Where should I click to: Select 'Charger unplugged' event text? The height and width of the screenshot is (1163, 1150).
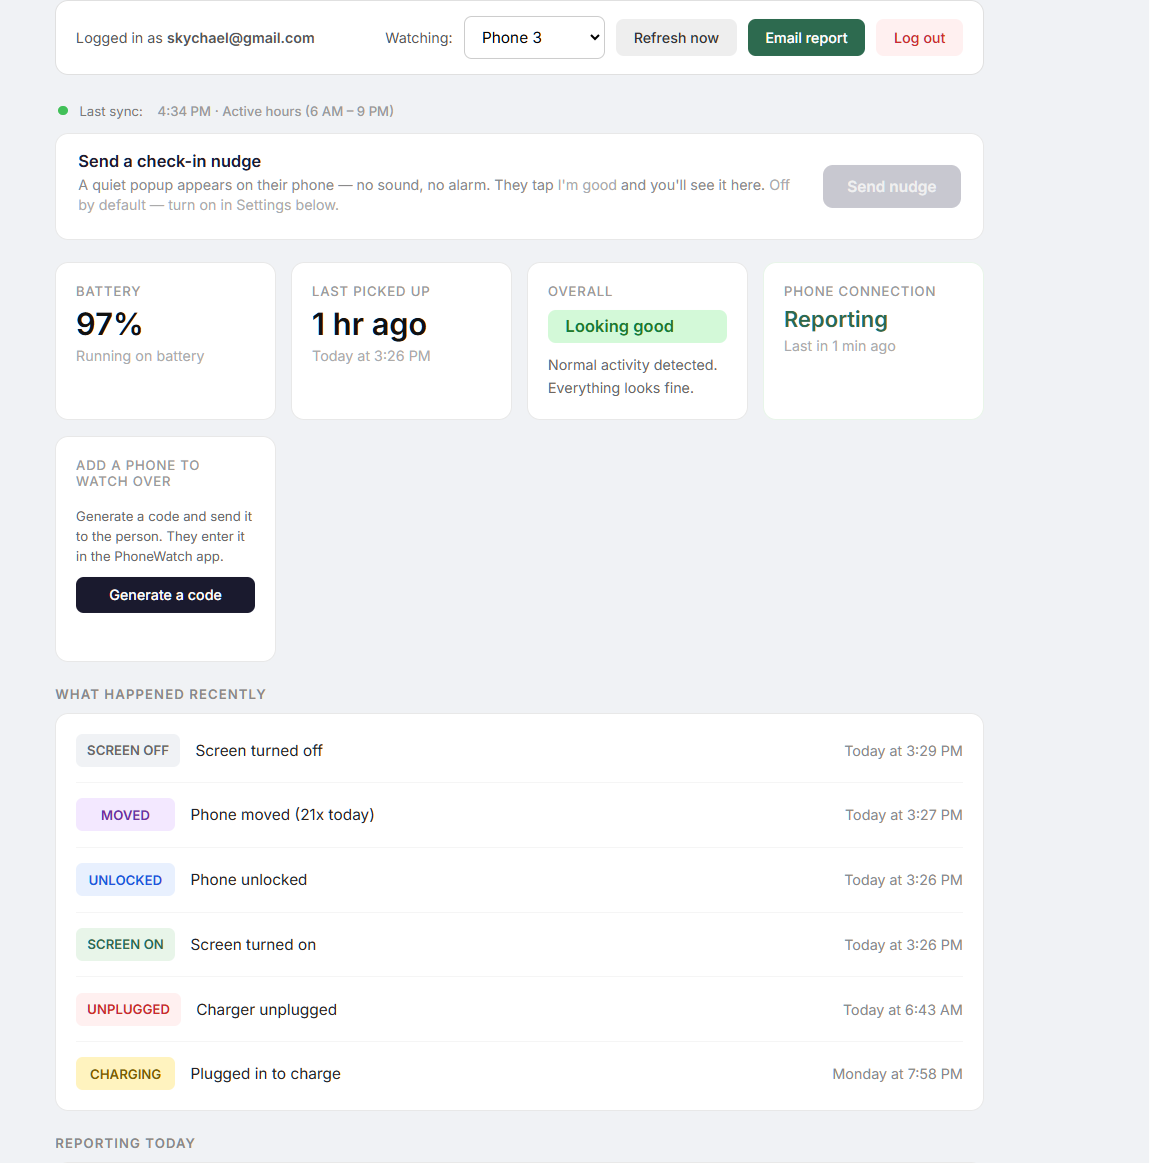pos(266,1009)
